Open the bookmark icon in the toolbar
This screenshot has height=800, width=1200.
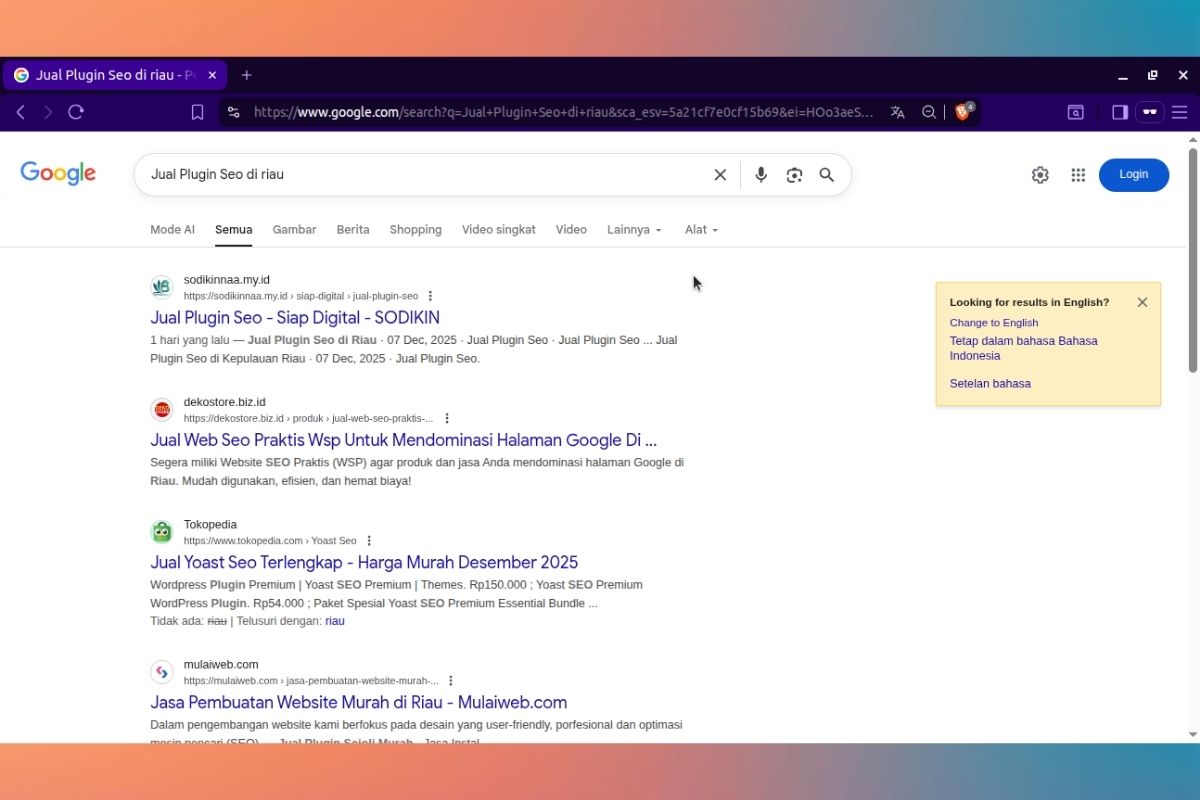coord(197,112)
